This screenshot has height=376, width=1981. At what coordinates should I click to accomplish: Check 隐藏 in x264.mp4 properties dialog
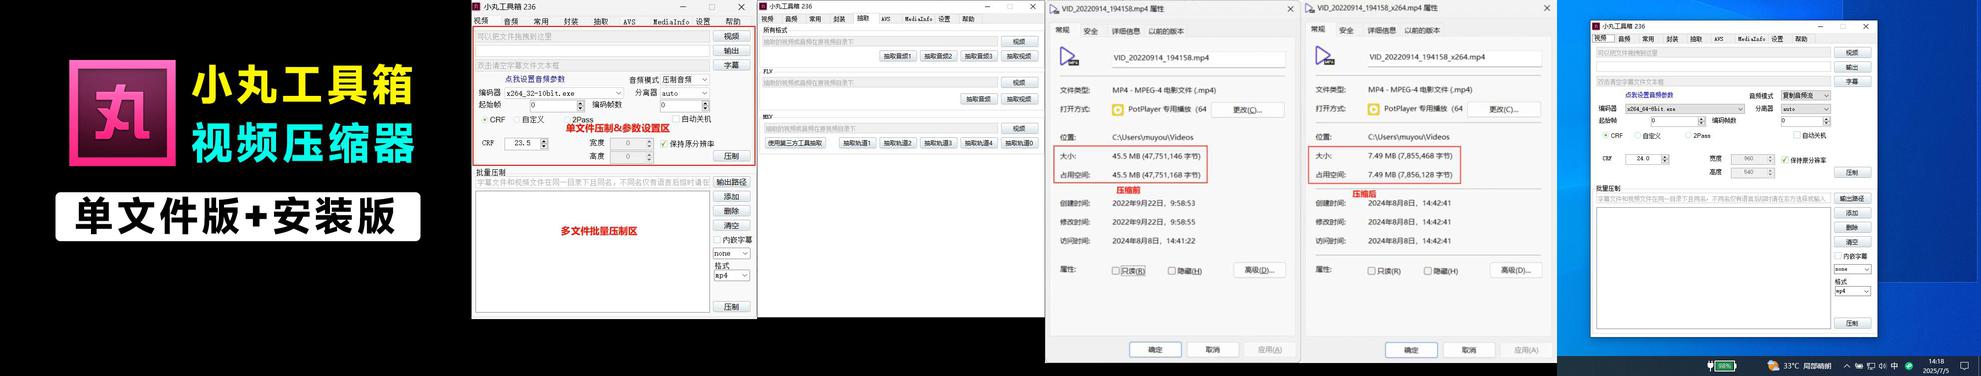point(1428,270)
